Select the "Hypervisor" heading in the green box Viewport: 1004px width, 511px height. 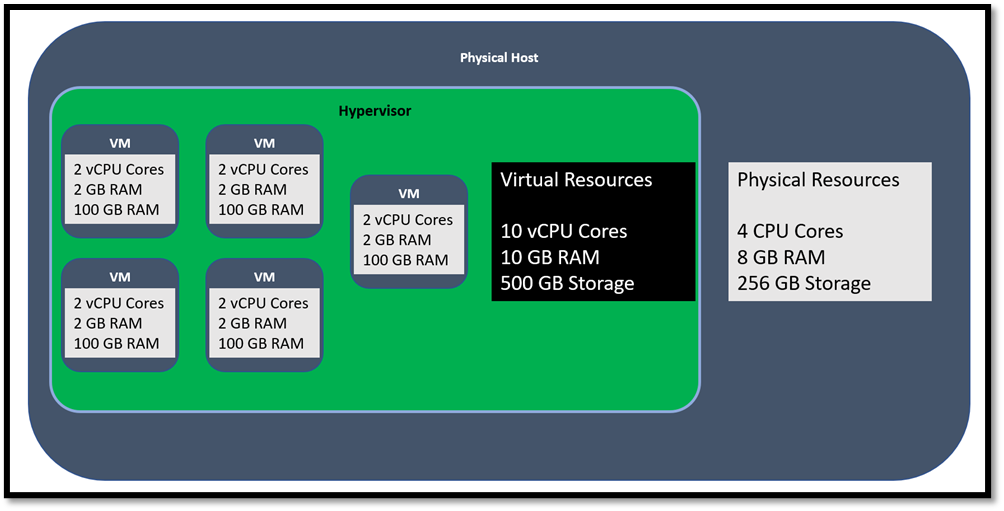(x=375, y=111)
